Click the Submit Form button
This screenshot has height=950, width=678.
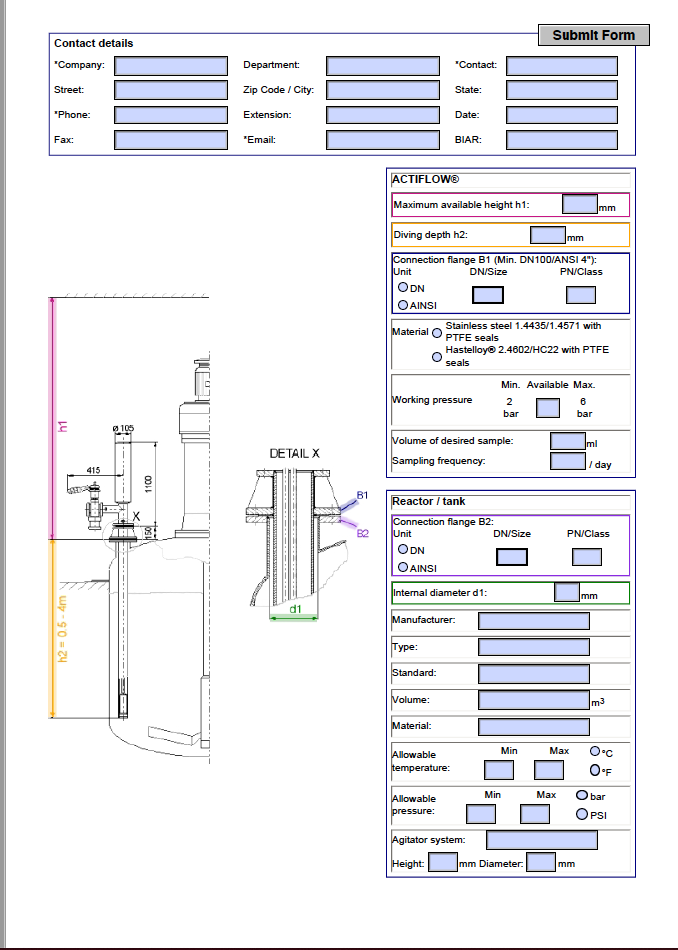pos(593,35)
